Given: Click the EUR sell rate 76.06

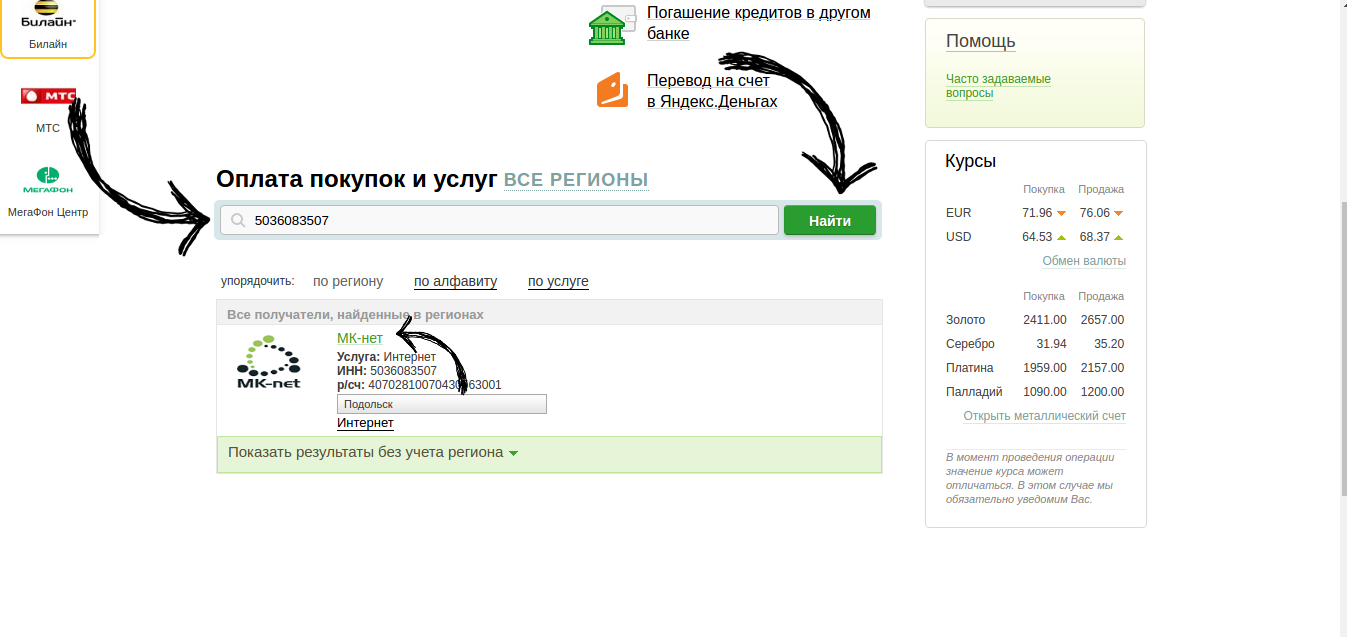Looking at the screenshot, I should coord(1095,213).
